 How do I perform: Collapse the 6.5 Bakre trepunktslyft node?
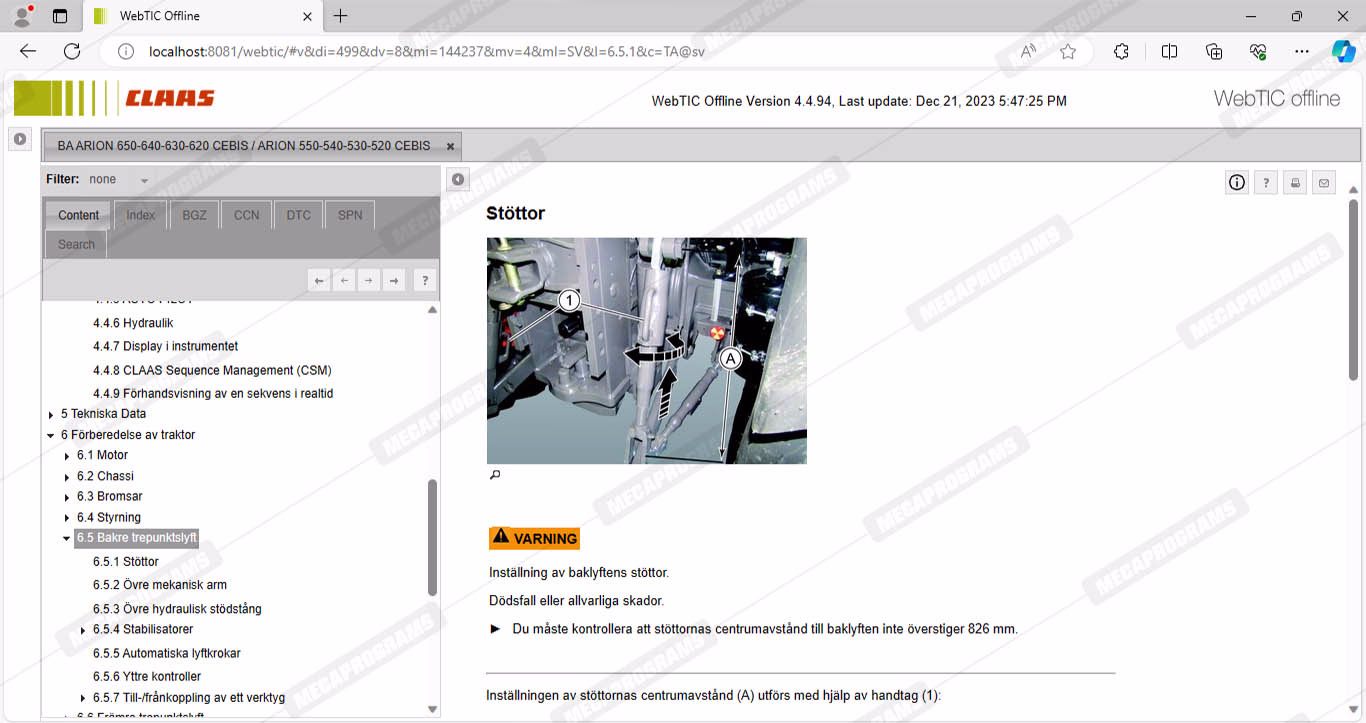click(67, 538)
